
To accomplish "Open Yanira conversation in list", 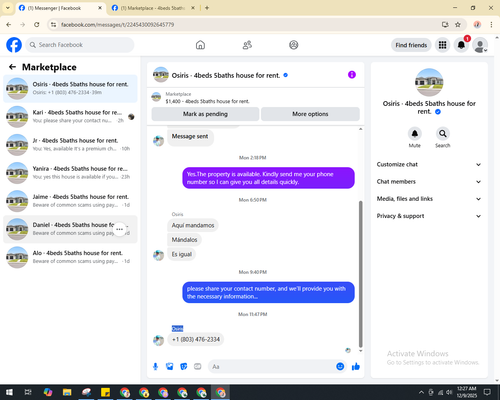I will pyautogui.click(x=70, y=173).
